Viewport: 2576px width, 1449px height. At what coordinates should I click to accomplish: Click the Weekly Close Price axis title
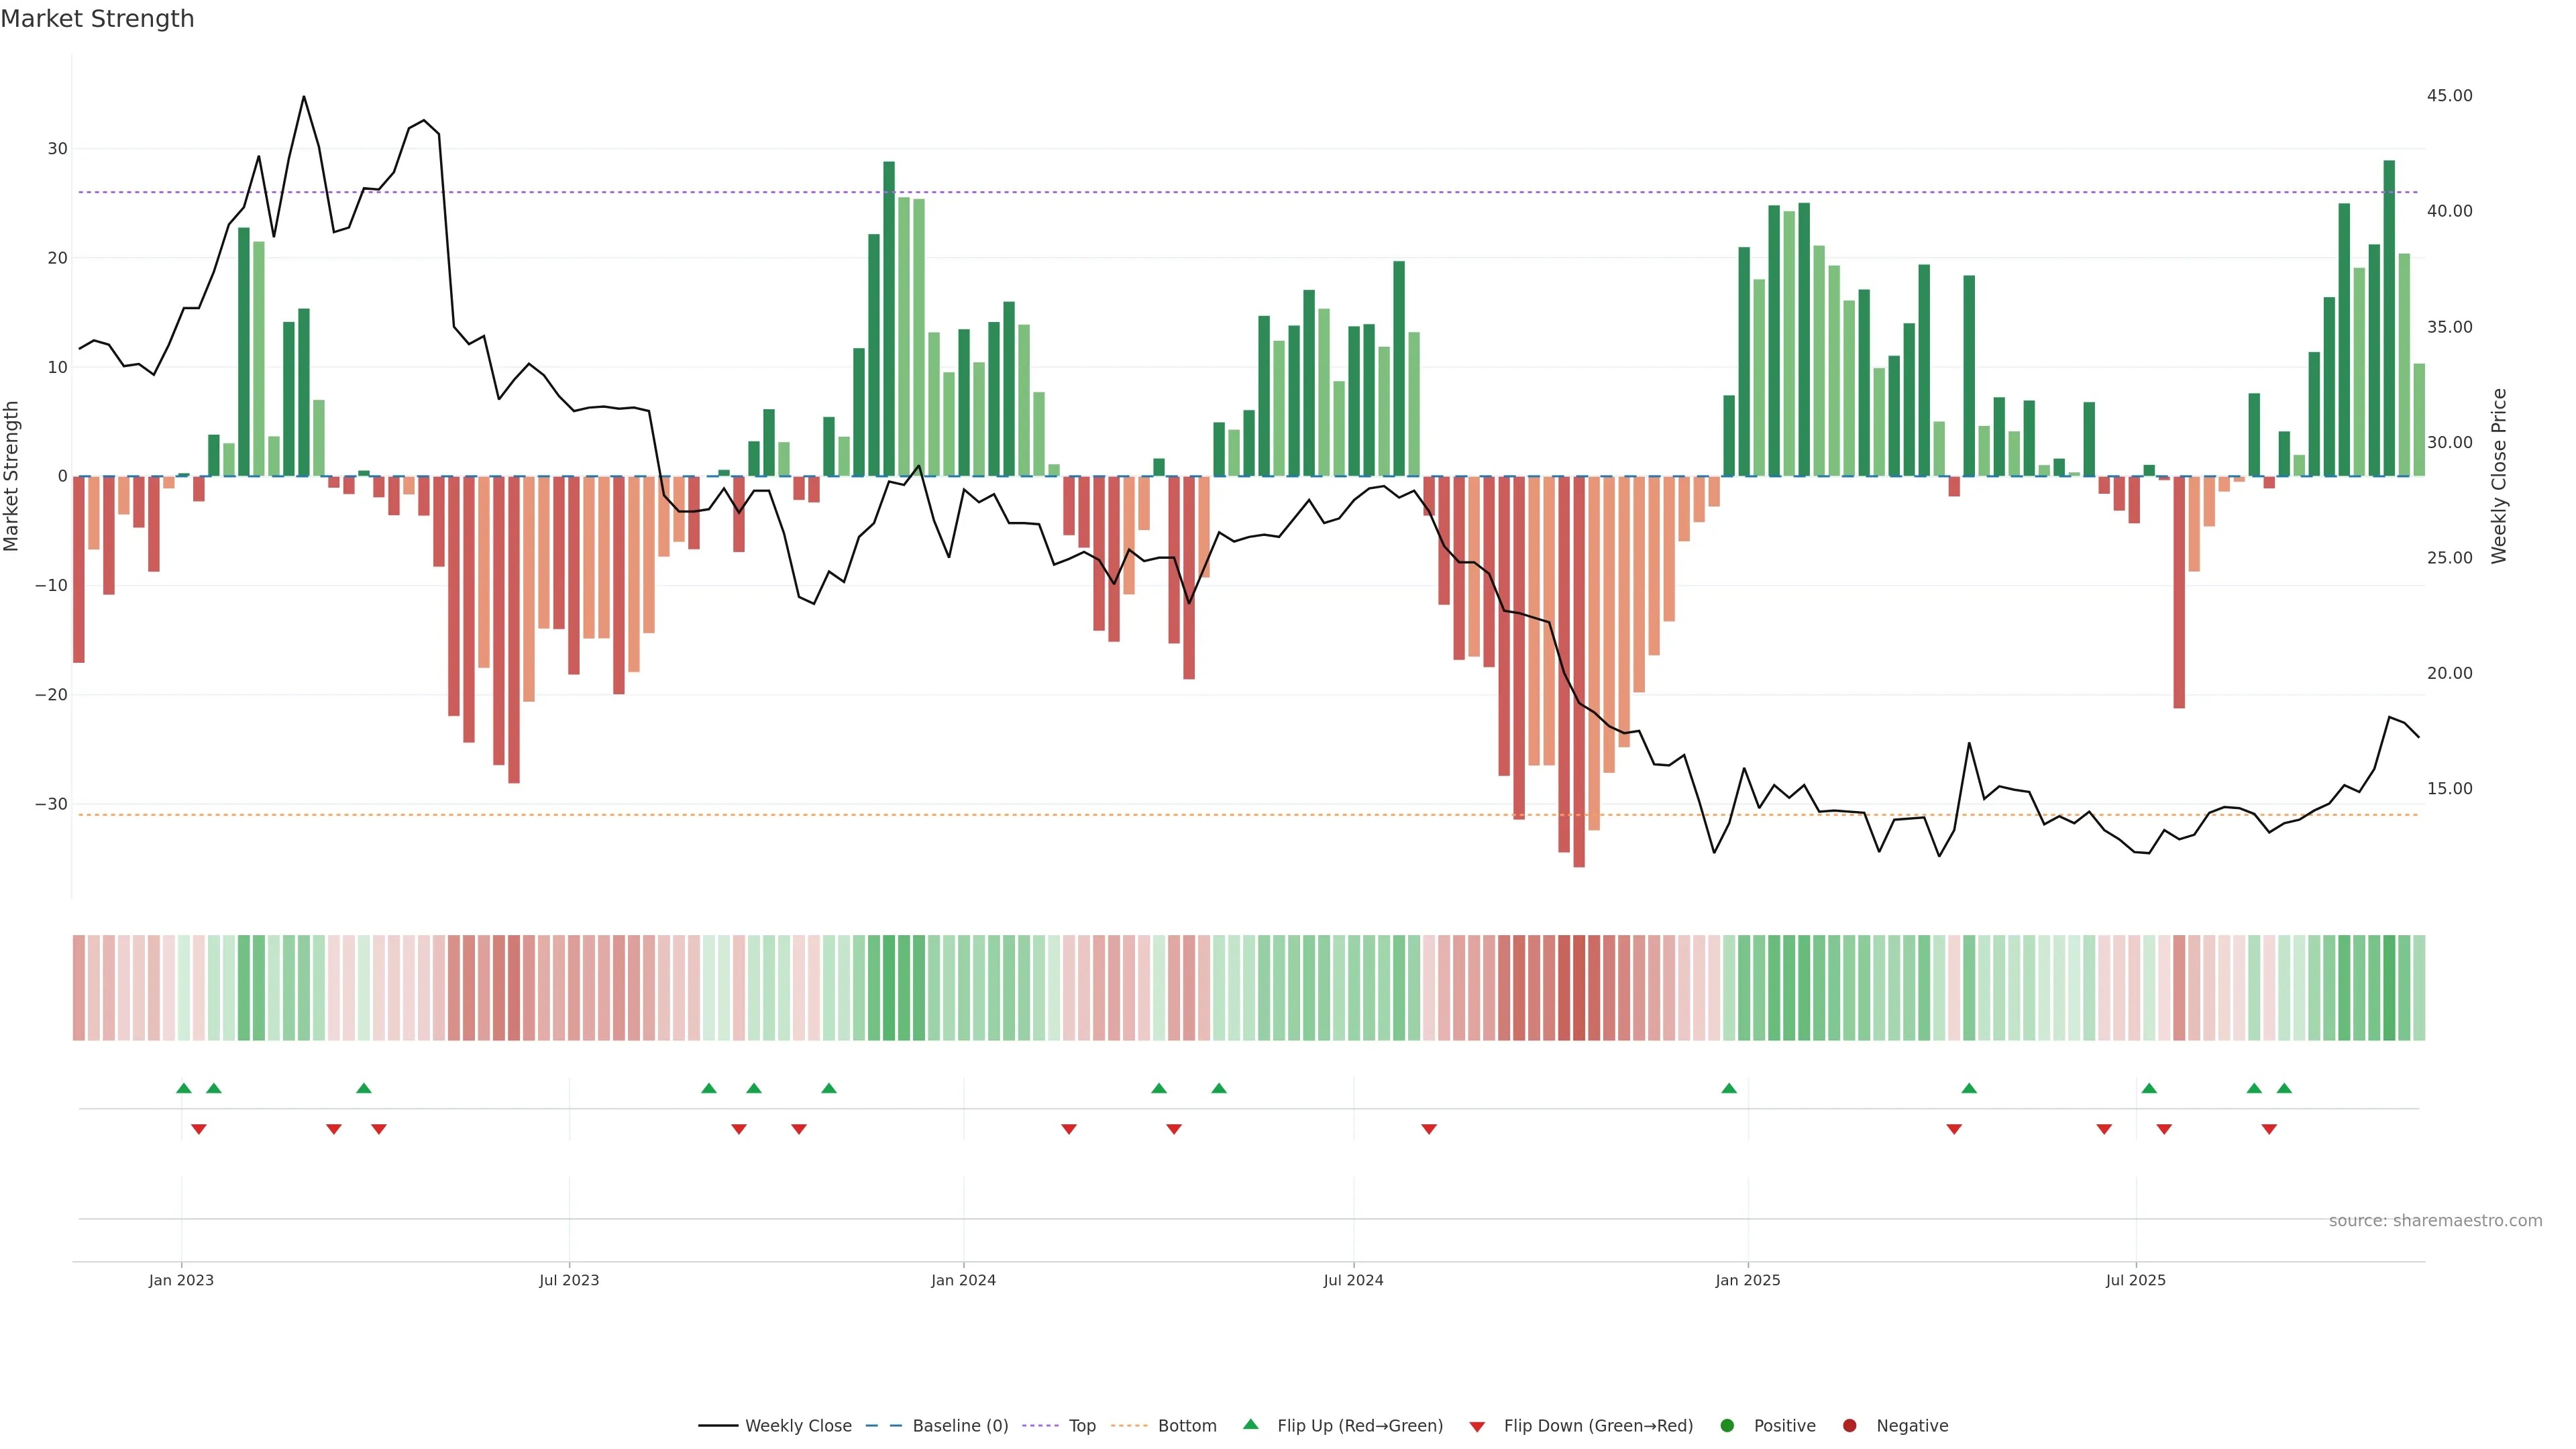(x=2499, y=476)
